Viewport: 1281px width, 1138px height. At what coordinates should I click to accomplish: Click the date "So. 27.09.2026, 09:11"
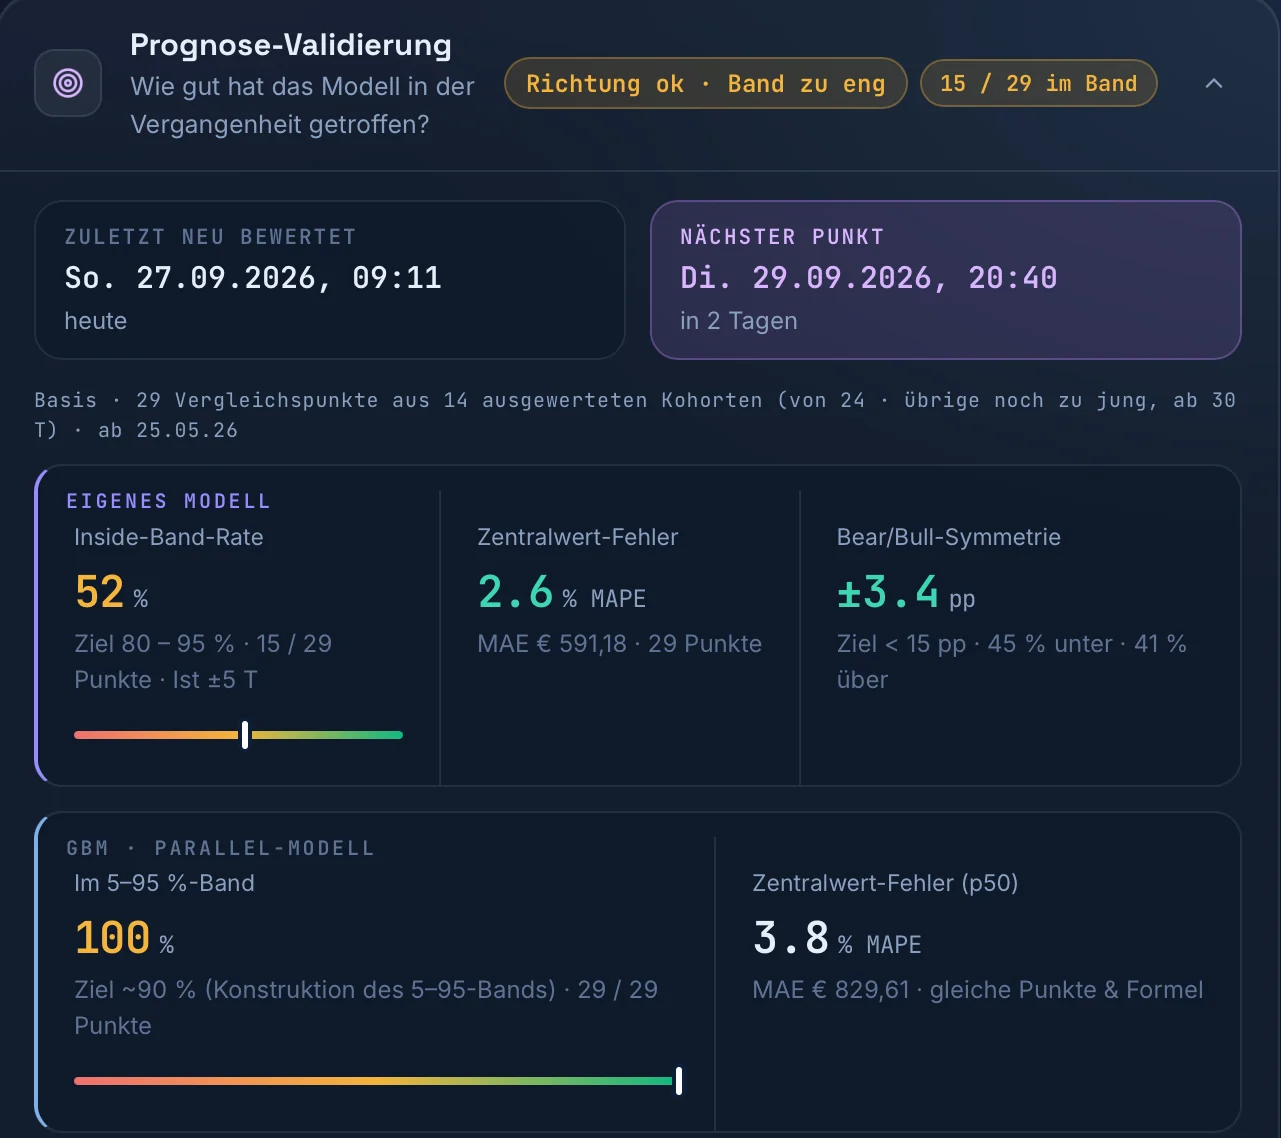coord(253,278)
